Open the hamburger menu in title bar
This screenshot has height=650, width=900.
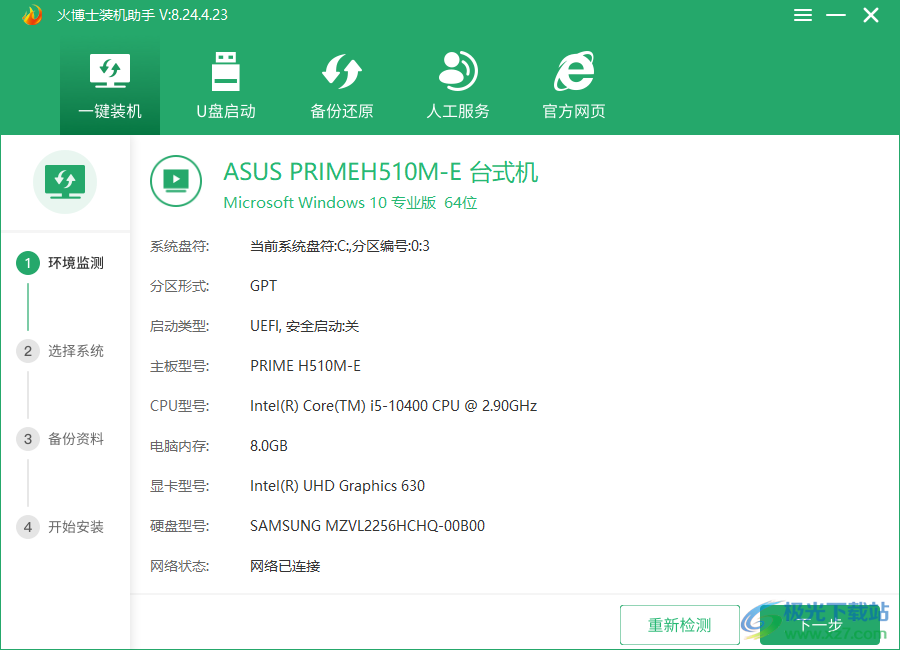tap(803, 15)
